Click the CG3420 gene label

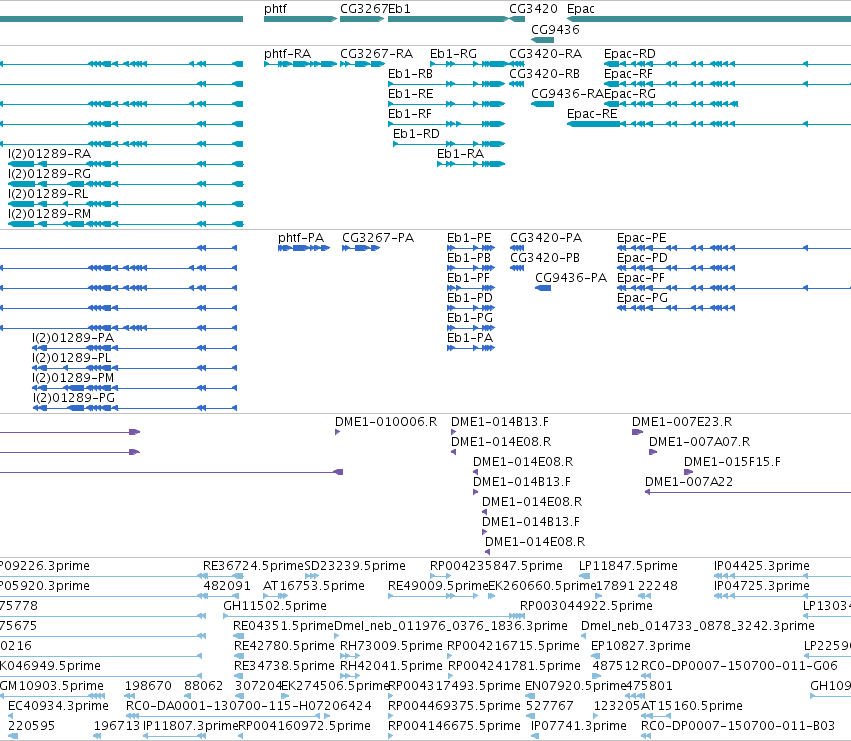pyautogui.click(x=533, y=9)
